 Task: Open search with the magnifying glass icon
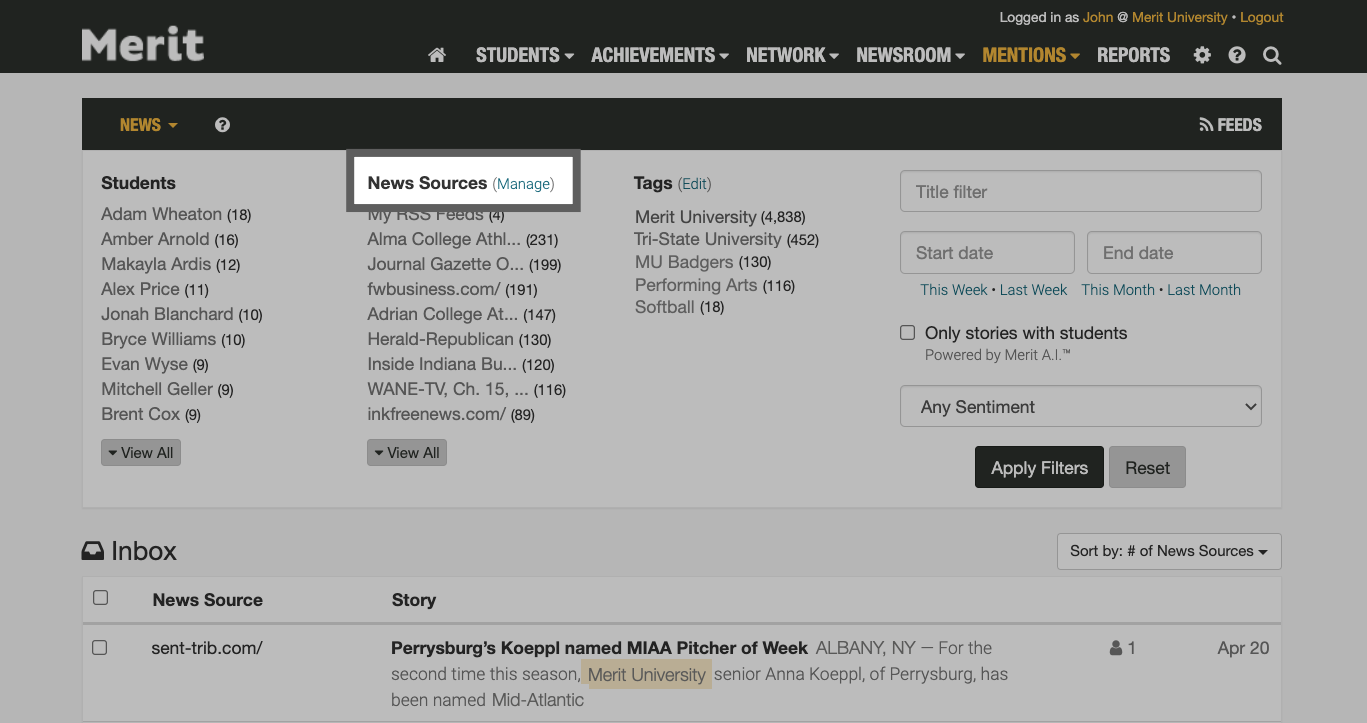point(1271,55)
